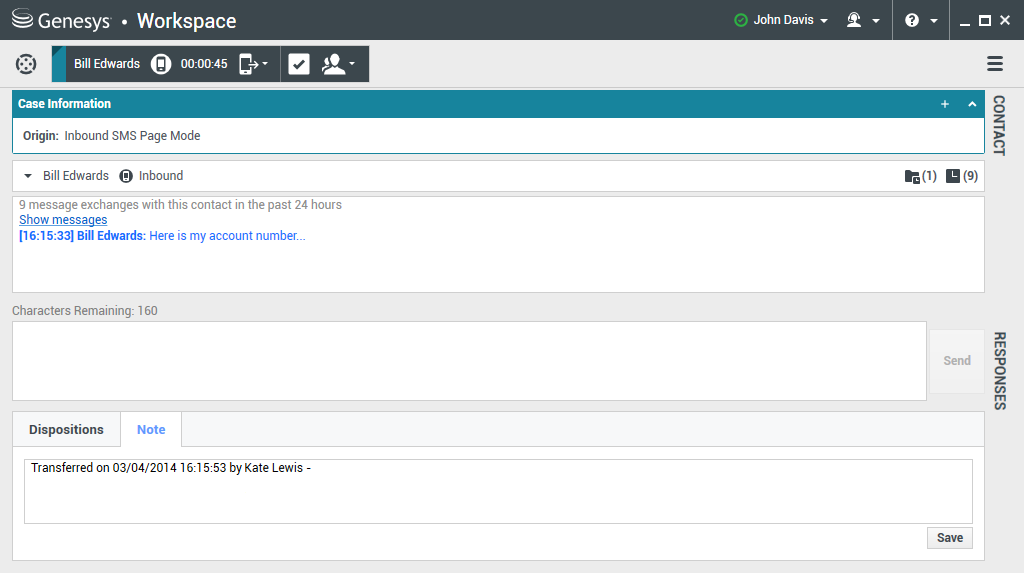Expand the Bill Edwards party dropdown arrow
Viewport: 1024px width, 573px height.
[28, 176]
